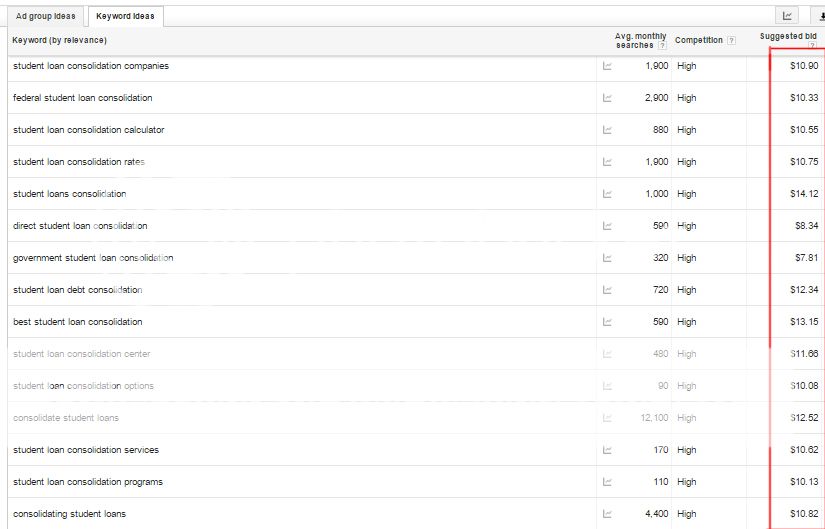Click chart view button at top right
This screenshot has height=529, width=825.
click(x=787, y=16)
